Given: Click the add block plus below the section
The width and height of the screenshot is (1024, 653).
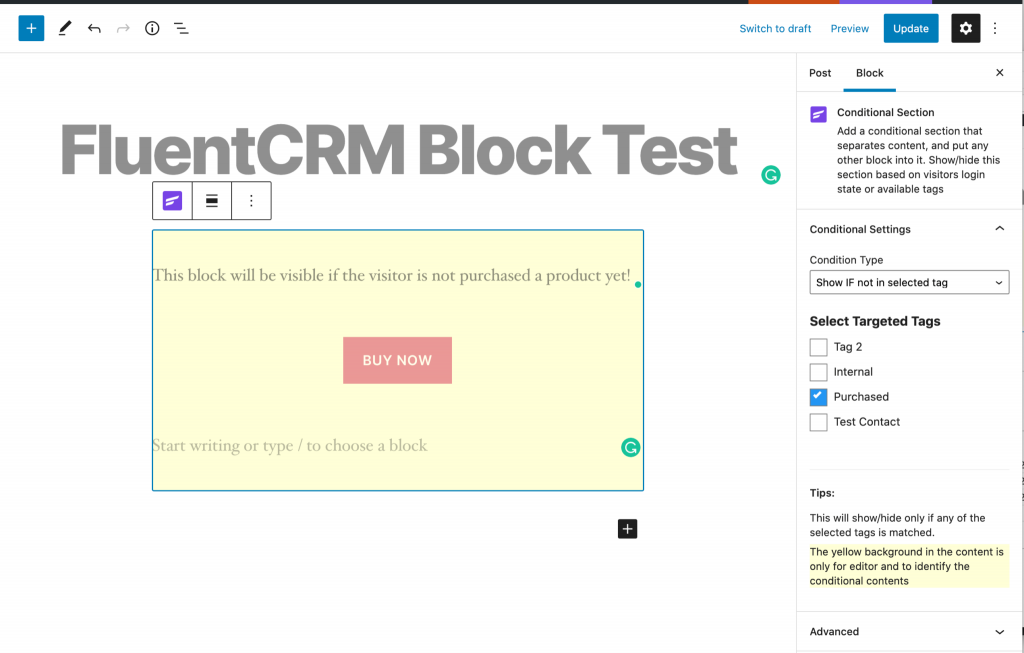Looking at the screenshot, I should tap(627, 528).
